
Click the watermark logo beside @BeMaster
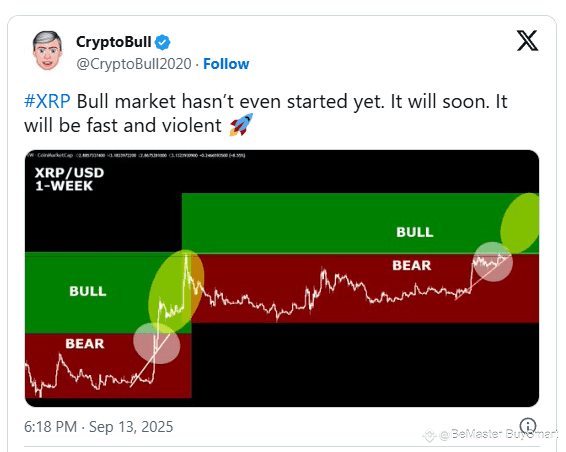[430, 435]
